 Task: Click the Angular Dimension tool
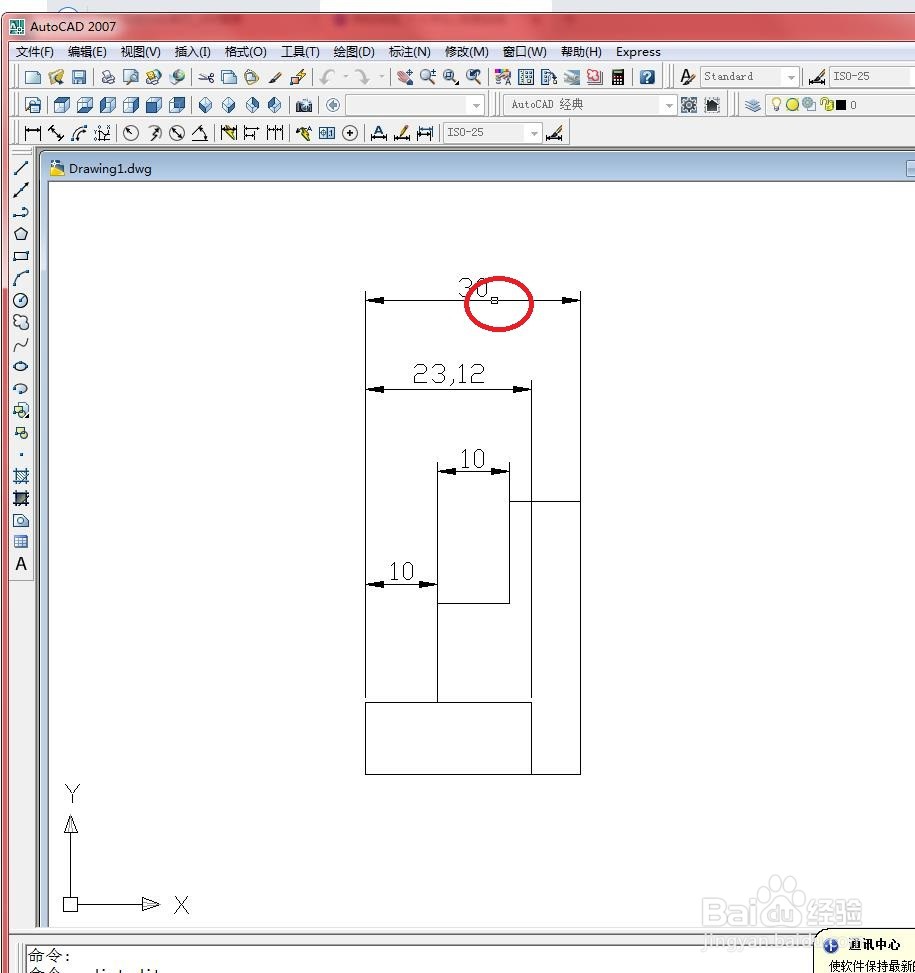tap(200, 133)
